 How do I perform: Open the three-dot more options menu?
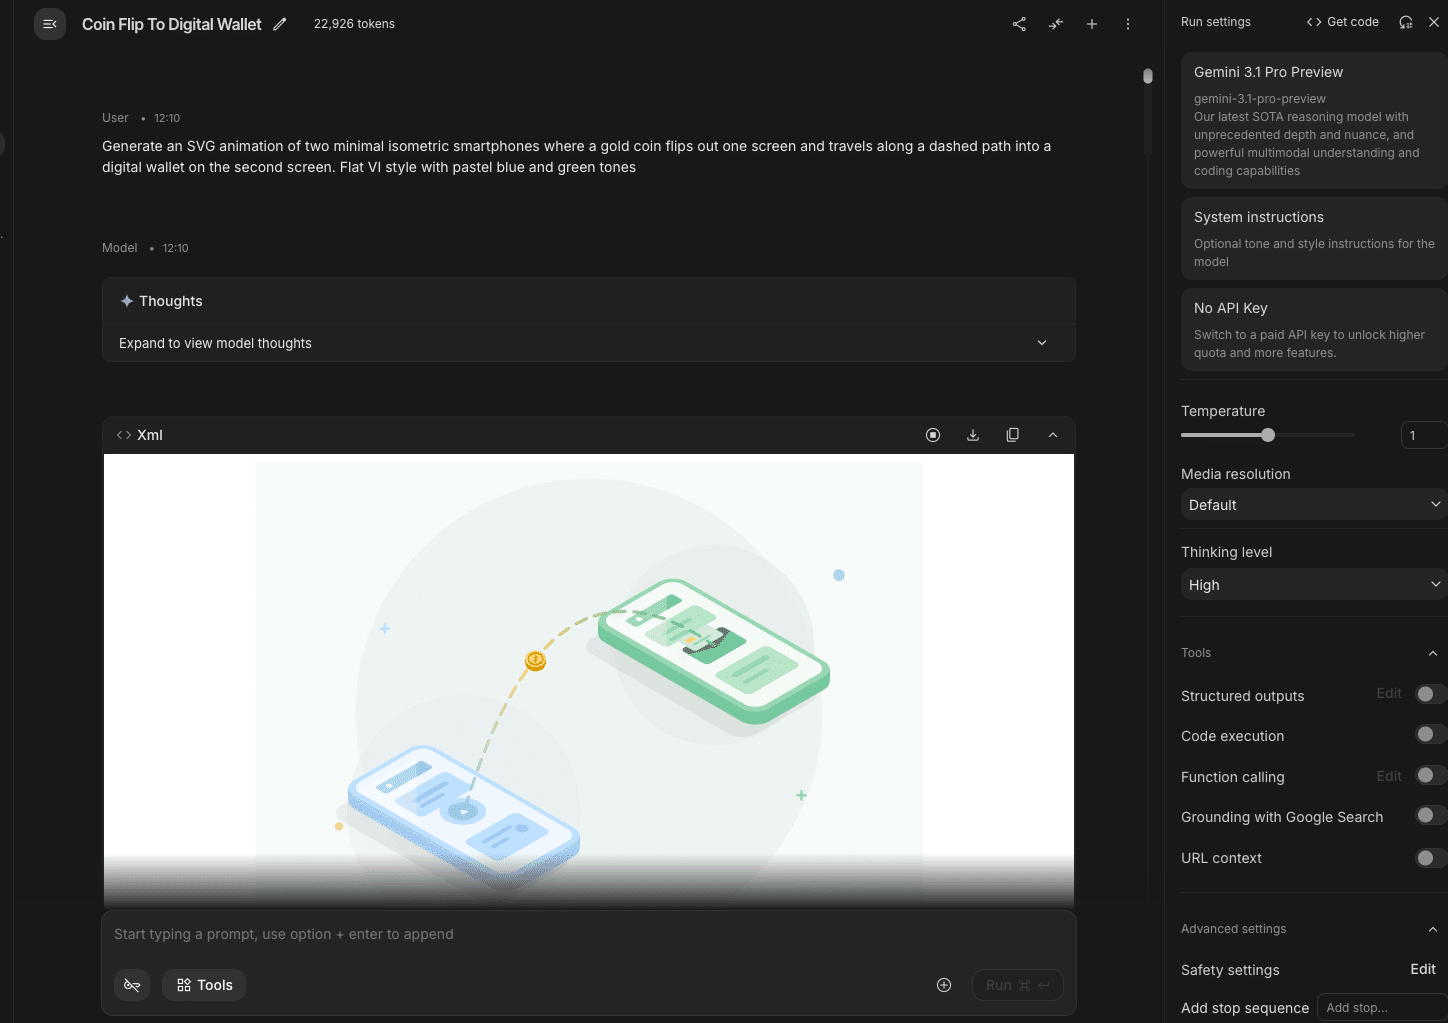[x=1128, y=24]
